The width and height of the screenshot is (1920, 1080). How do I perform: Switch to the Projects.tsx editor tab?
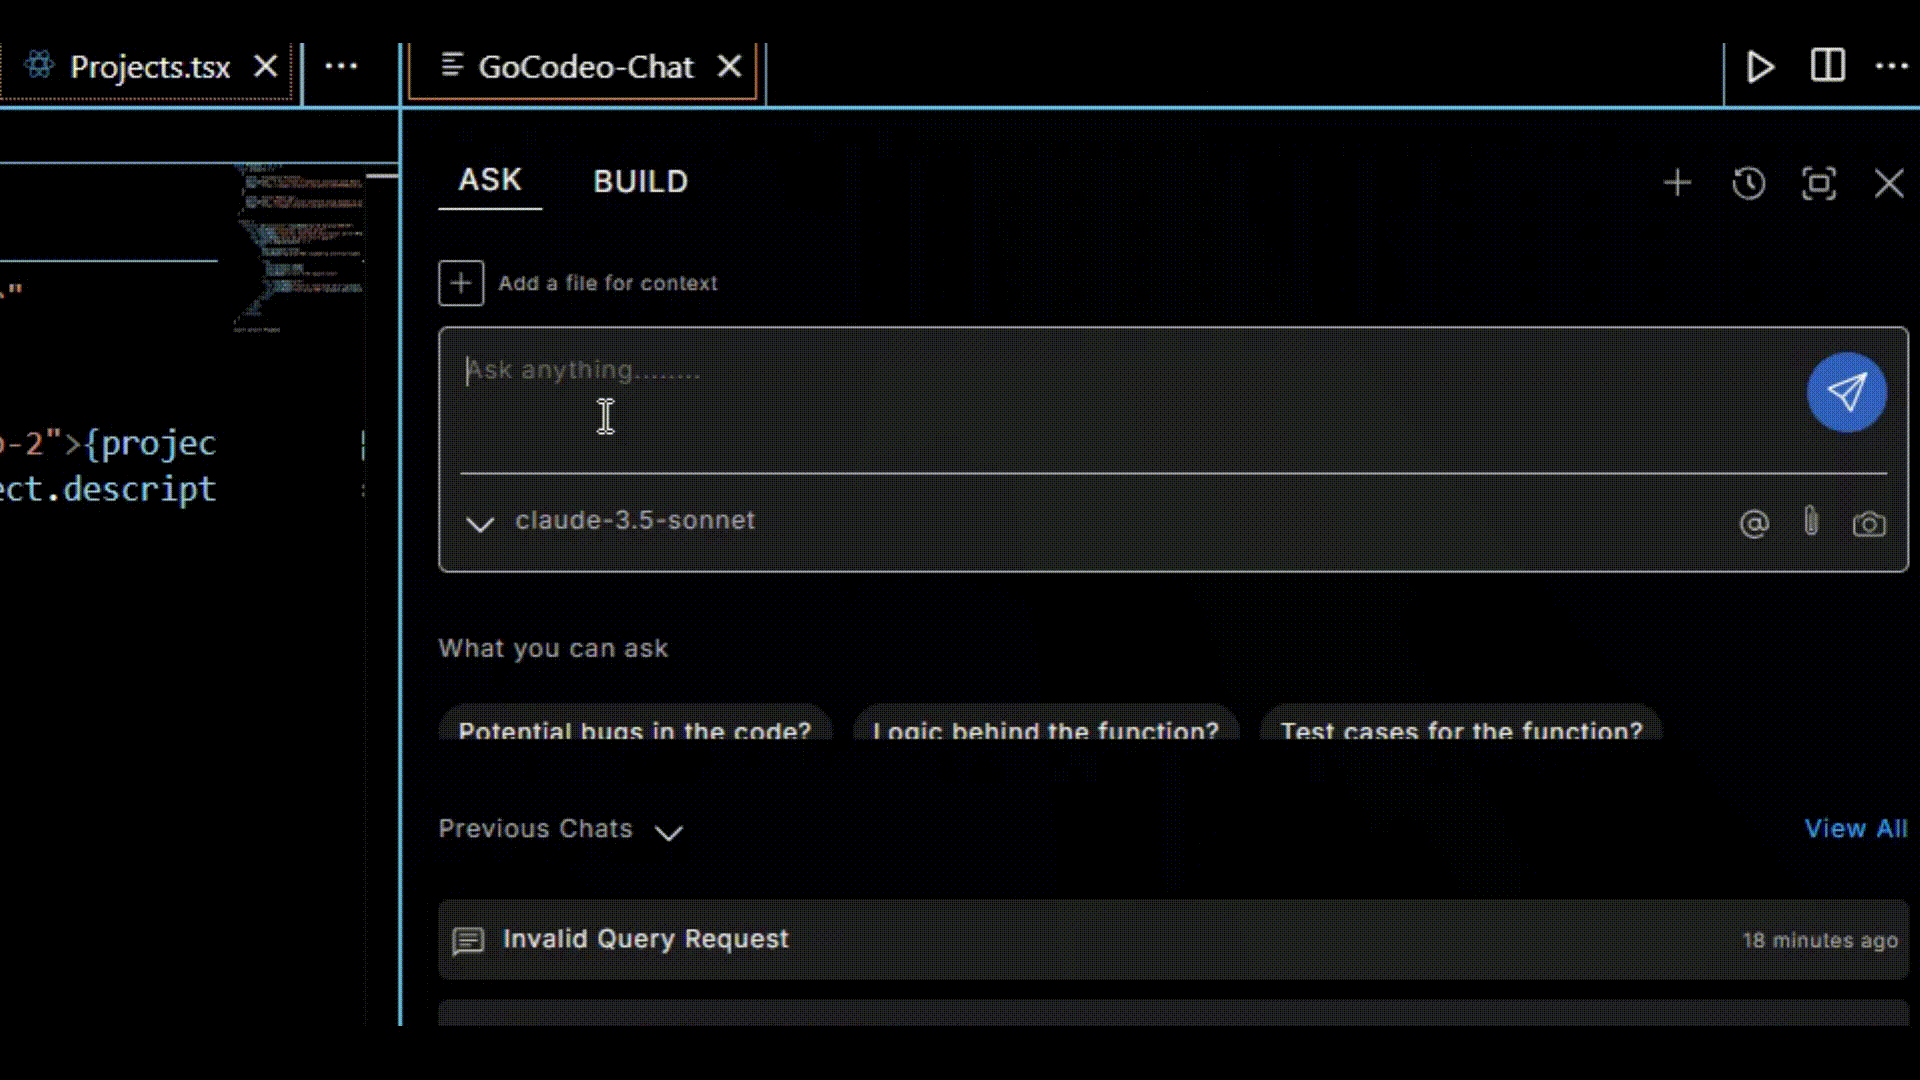(150, 68)
